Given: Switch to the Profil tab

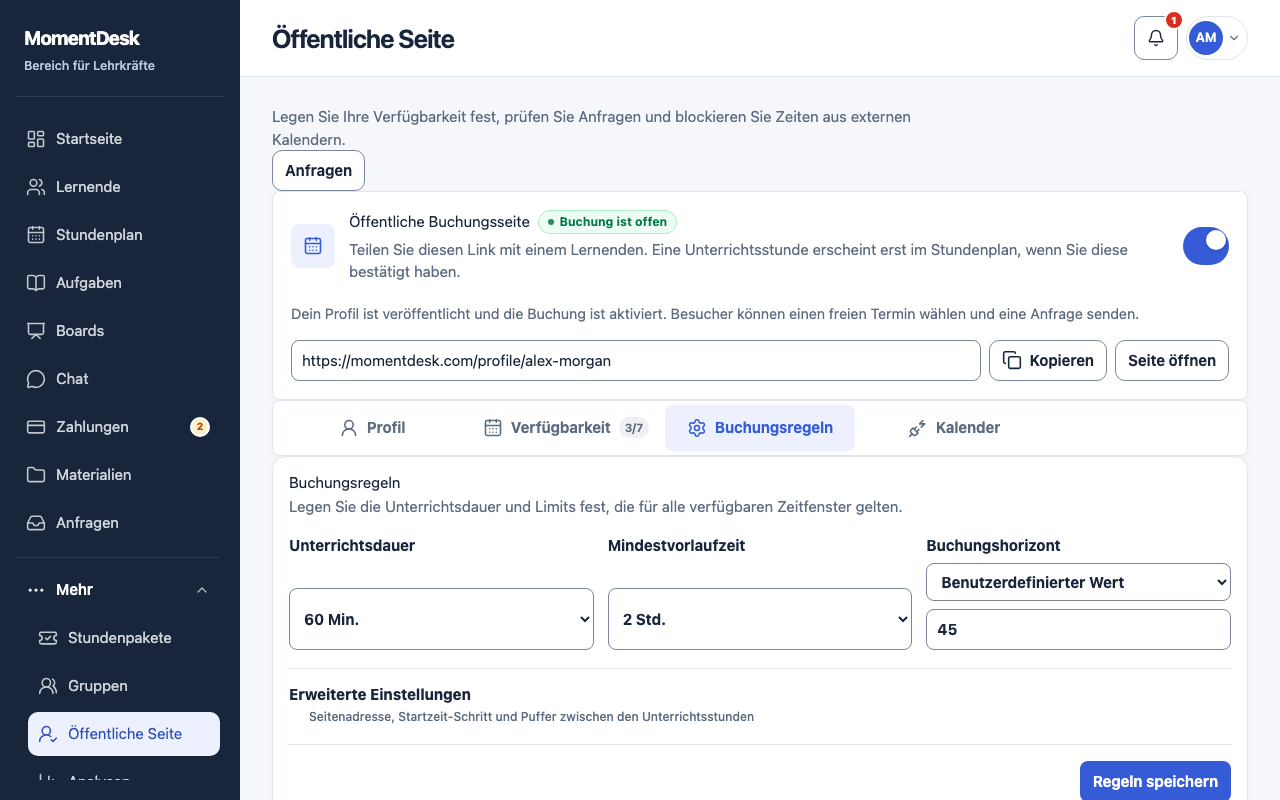Looking at the screenshot, I should click(372, 428).
